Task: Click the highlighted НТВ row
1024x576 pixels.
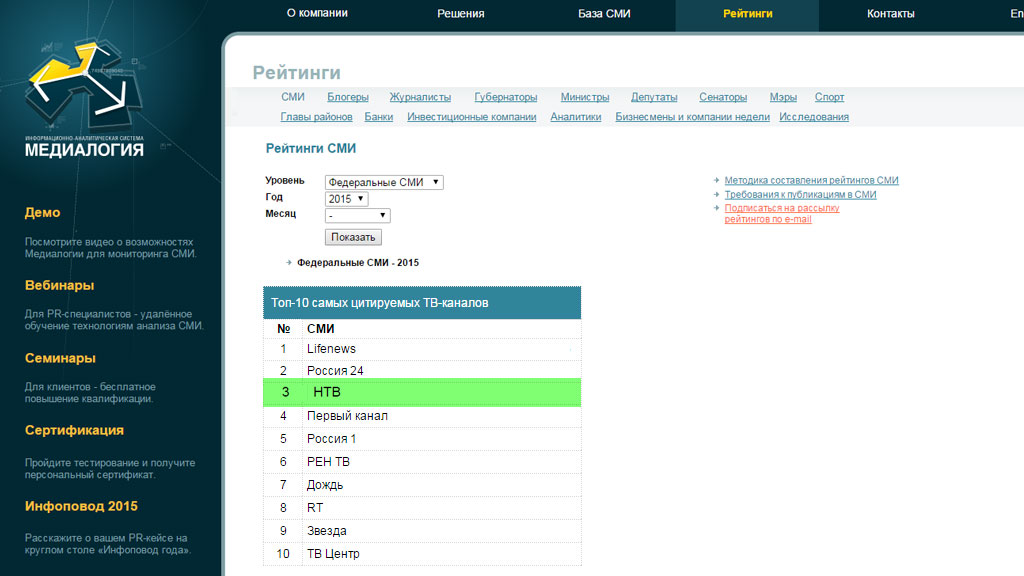Action: tap(422, 392)
